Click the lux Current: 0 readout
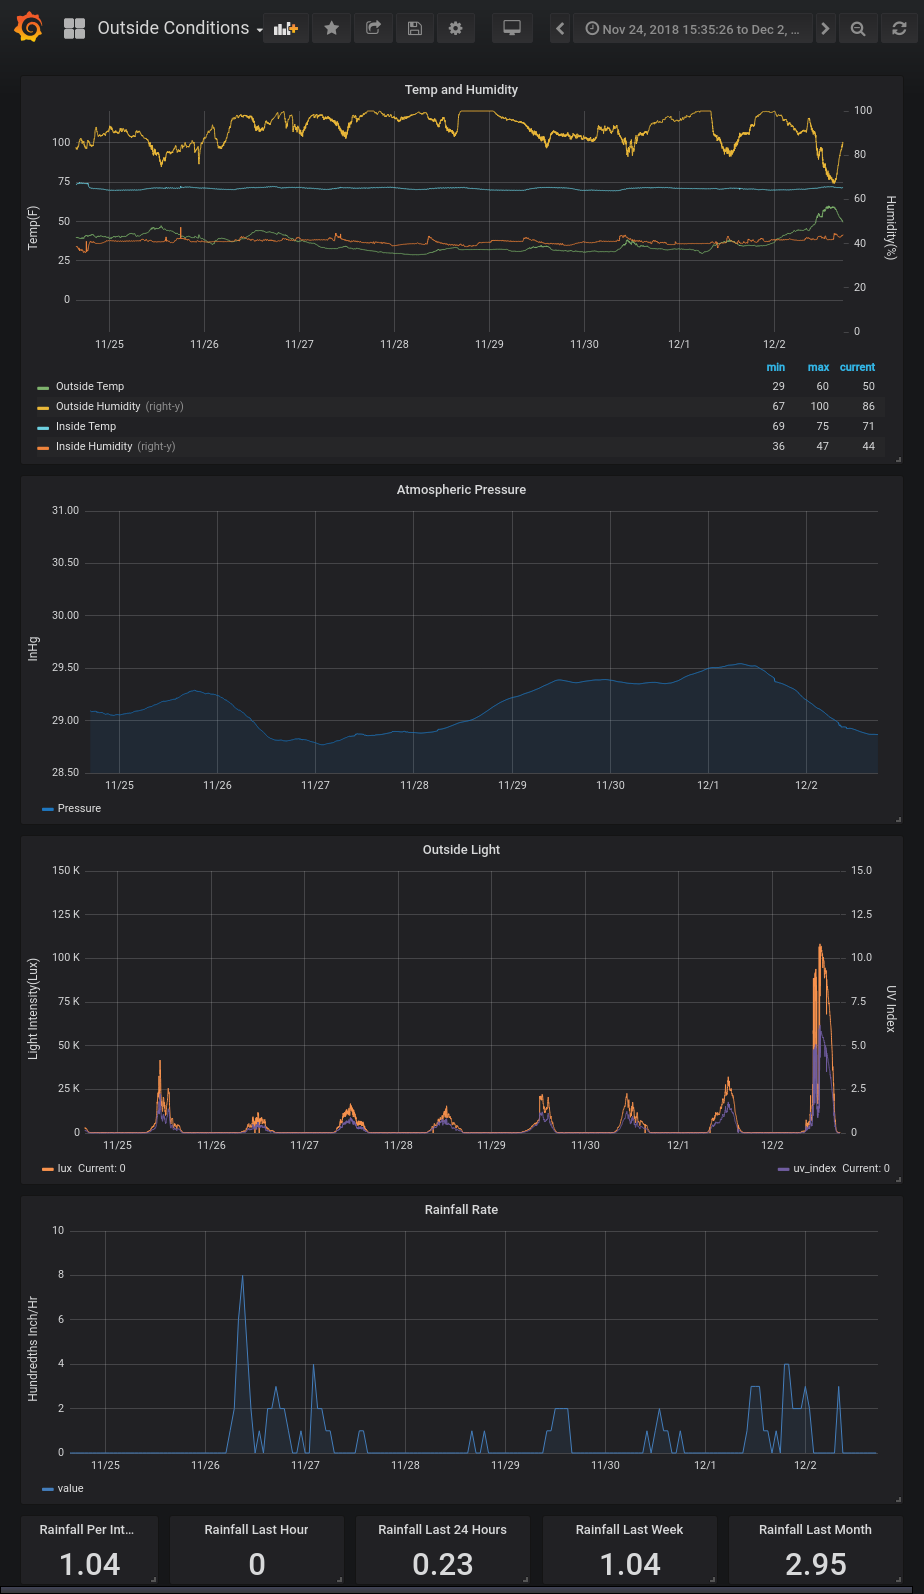 click(102, 1168)
